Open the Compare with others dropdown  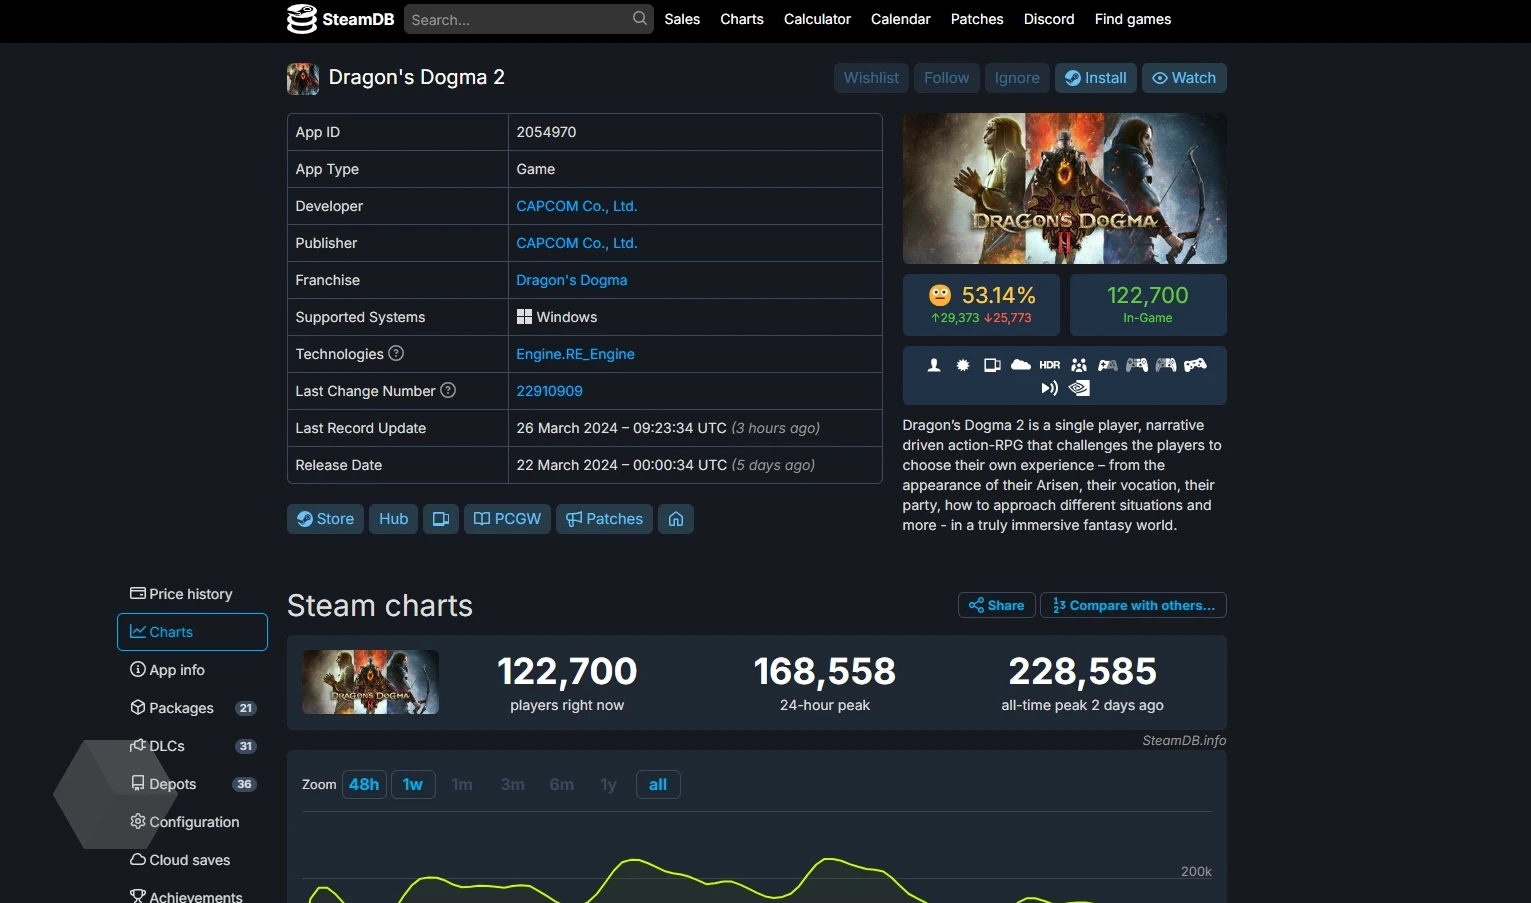point(1133,605)
